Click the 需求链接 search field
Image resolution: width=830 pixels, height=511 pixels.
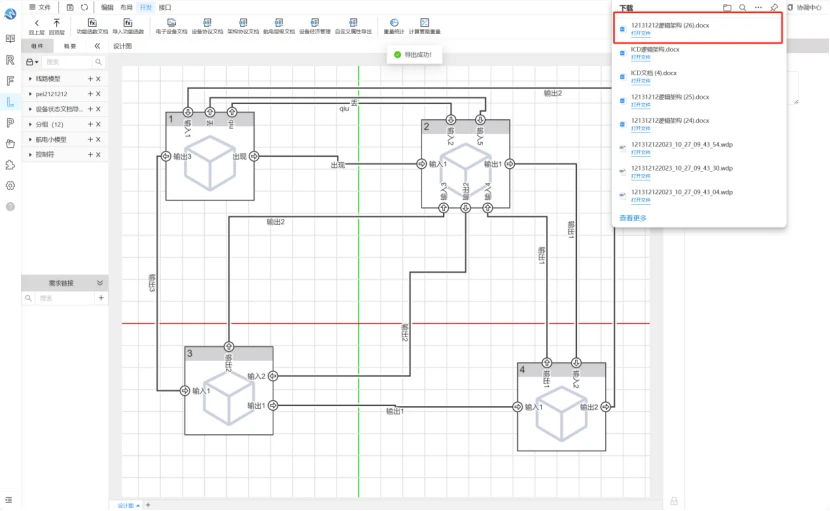tap(64, 298)
